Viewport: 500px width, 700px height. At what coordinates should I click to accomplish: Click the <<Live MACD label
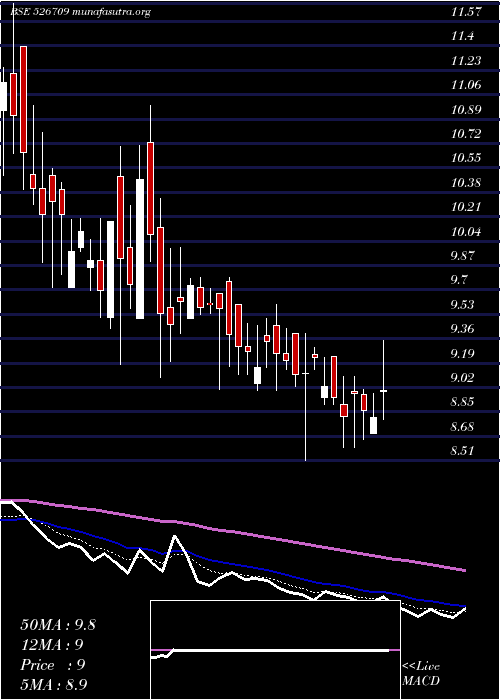click(x=421, y=674)
